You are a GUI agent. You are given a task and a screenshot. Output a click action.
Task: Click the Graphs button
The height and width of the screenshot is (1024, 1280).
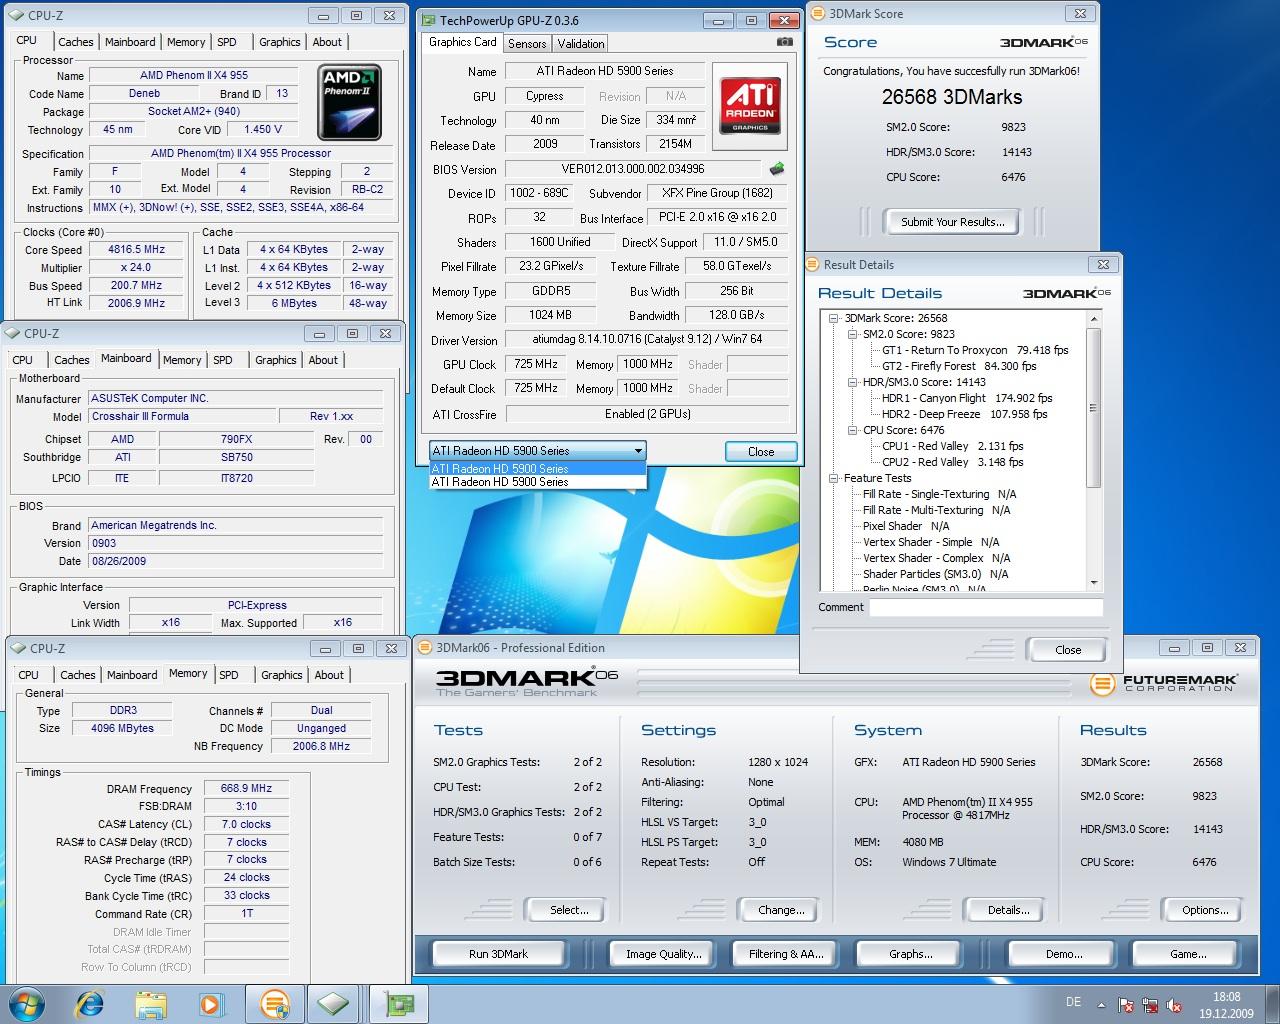[911, 954]
